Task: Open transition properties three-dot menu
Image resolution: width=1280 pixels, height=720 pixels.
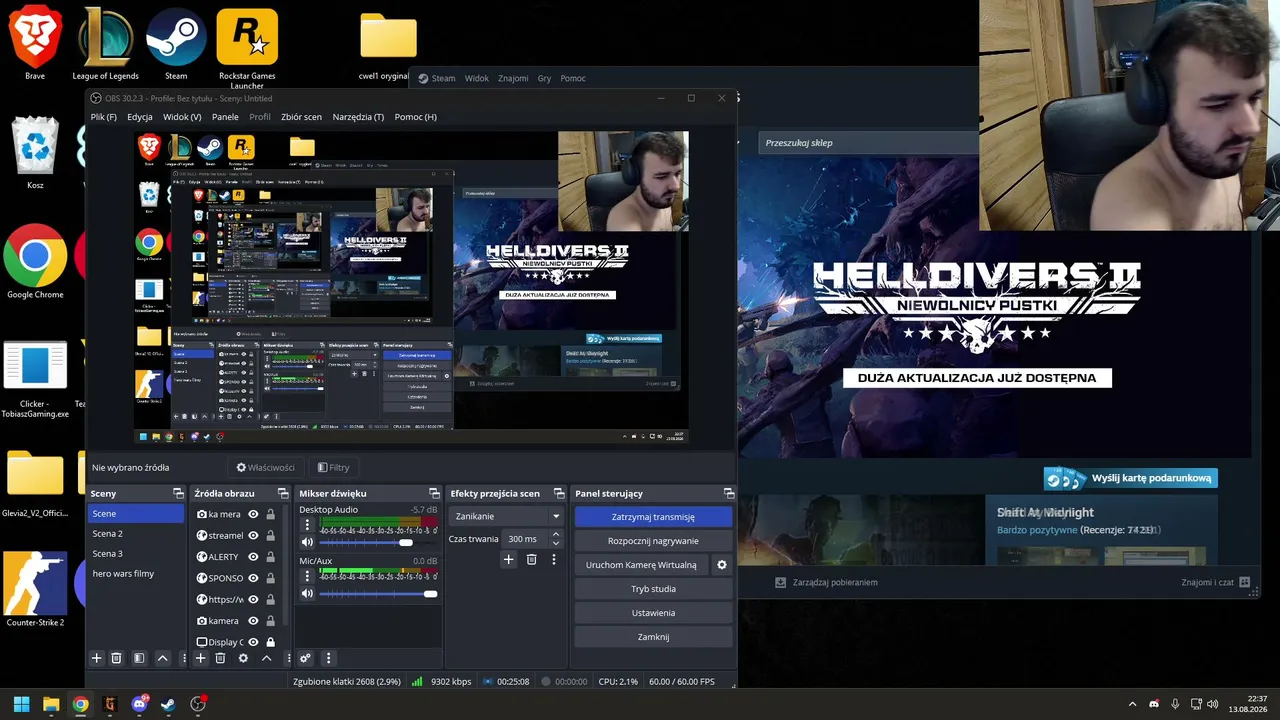Action: (x=554, y=560)
